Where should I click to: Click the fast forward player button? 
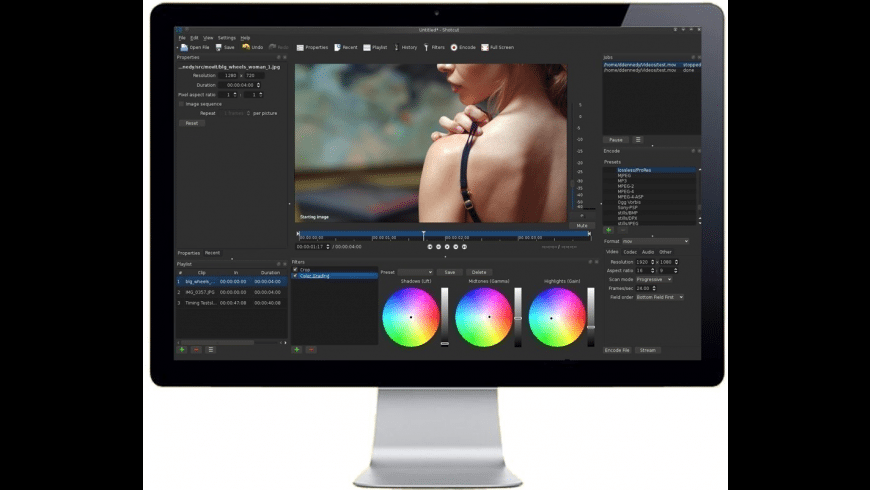click(456, 247)
